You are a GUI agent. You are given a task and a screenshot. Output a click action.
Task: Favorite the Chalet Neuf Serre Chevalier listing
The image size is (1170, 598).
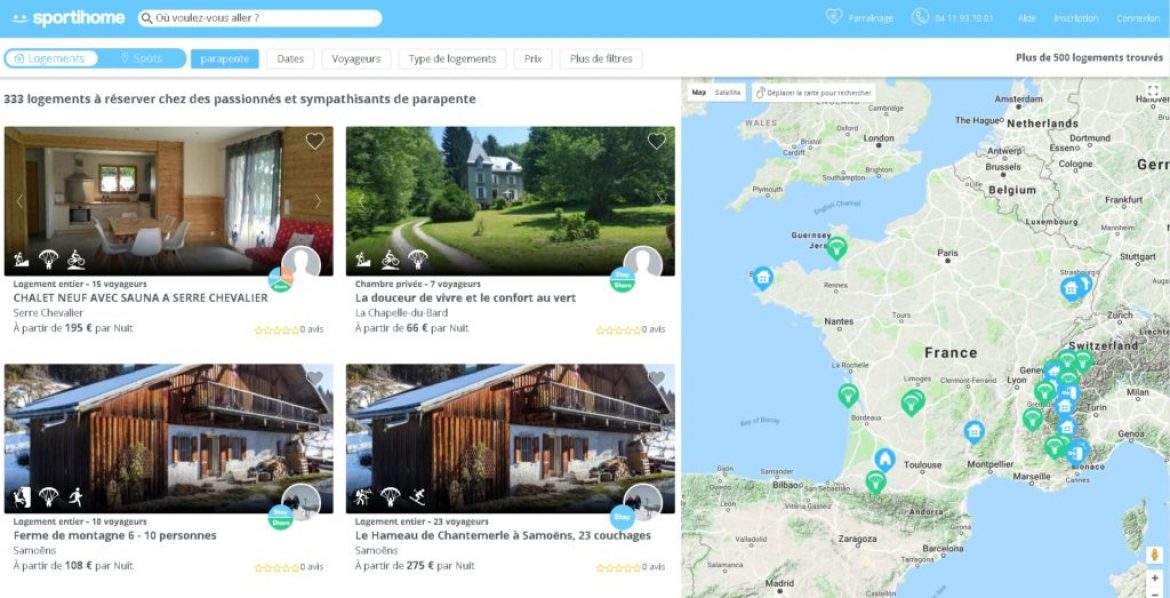coord(315,141)
